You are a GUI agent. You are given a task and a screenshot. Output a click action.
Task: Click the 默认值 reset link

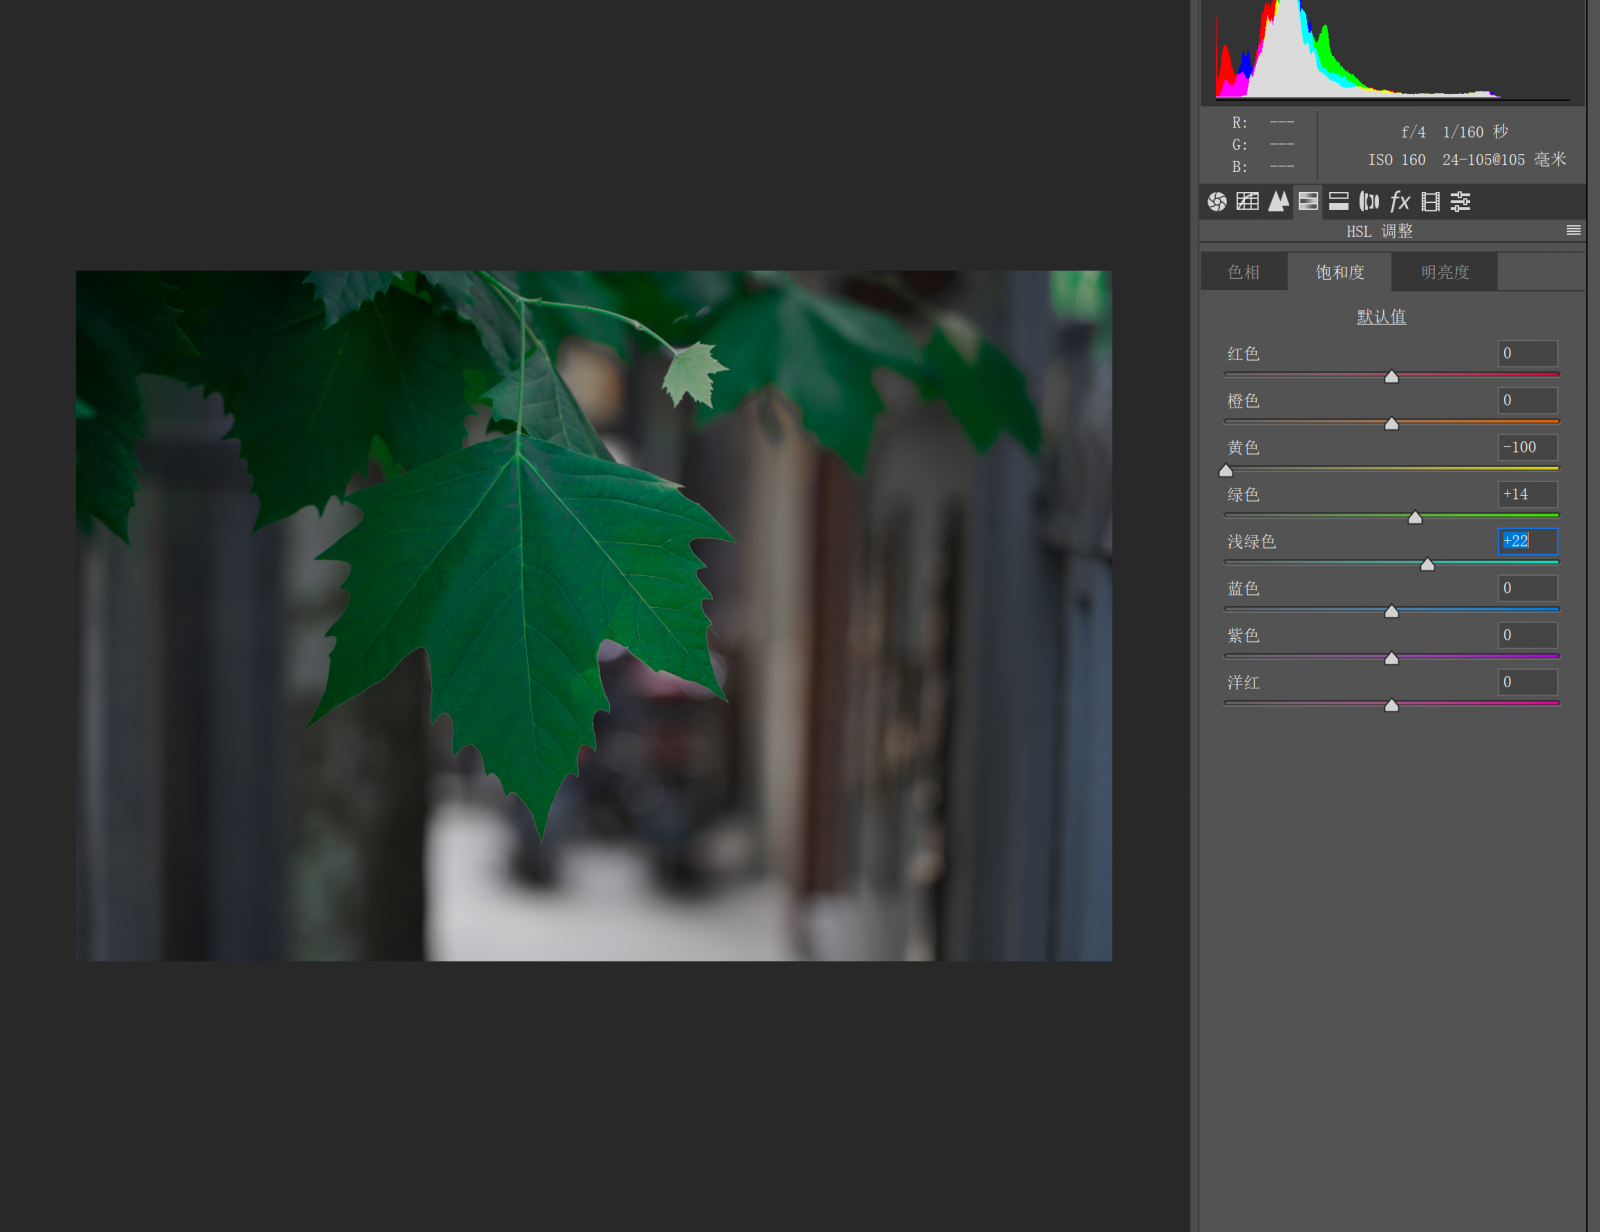coord(1381,317)
